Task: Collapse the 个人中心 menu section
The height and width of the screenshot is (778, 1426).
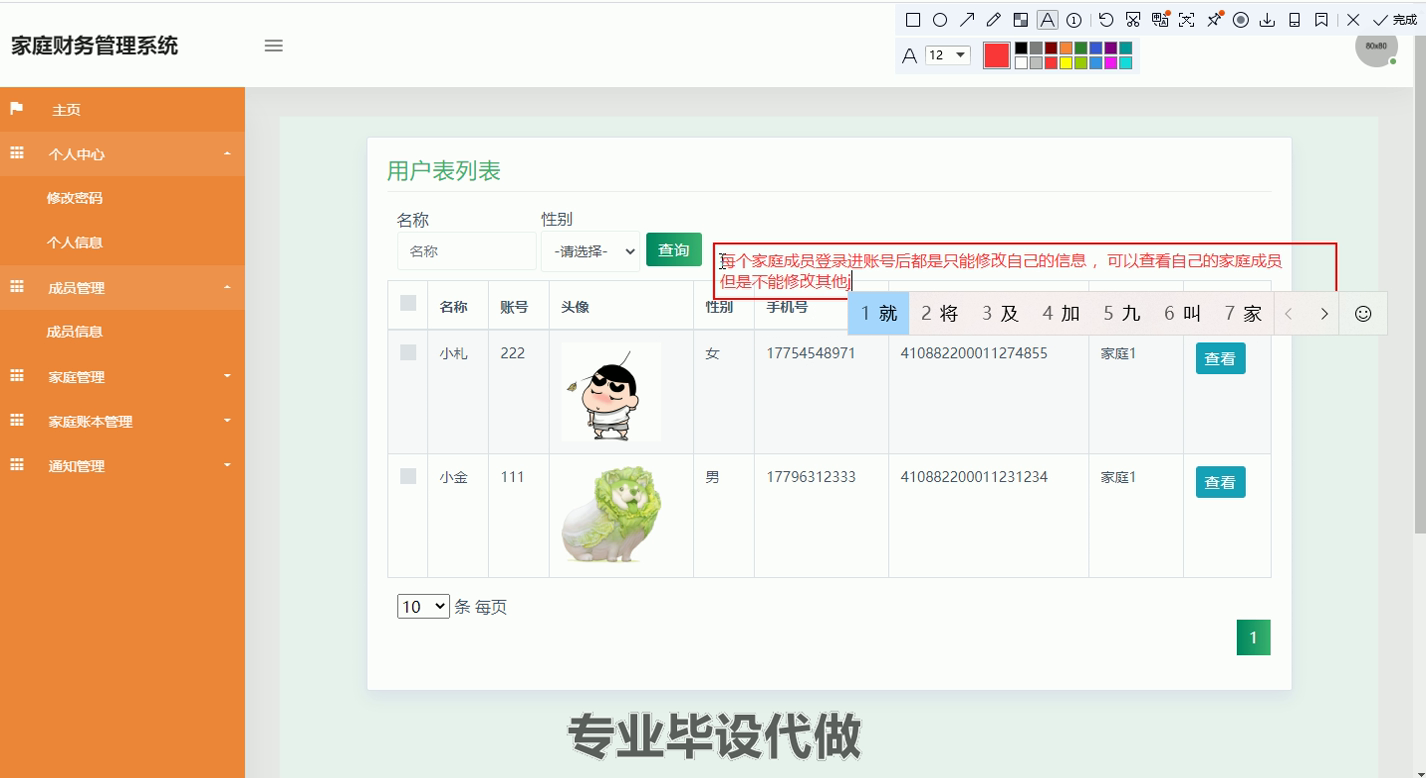Action: click(122, 154)
